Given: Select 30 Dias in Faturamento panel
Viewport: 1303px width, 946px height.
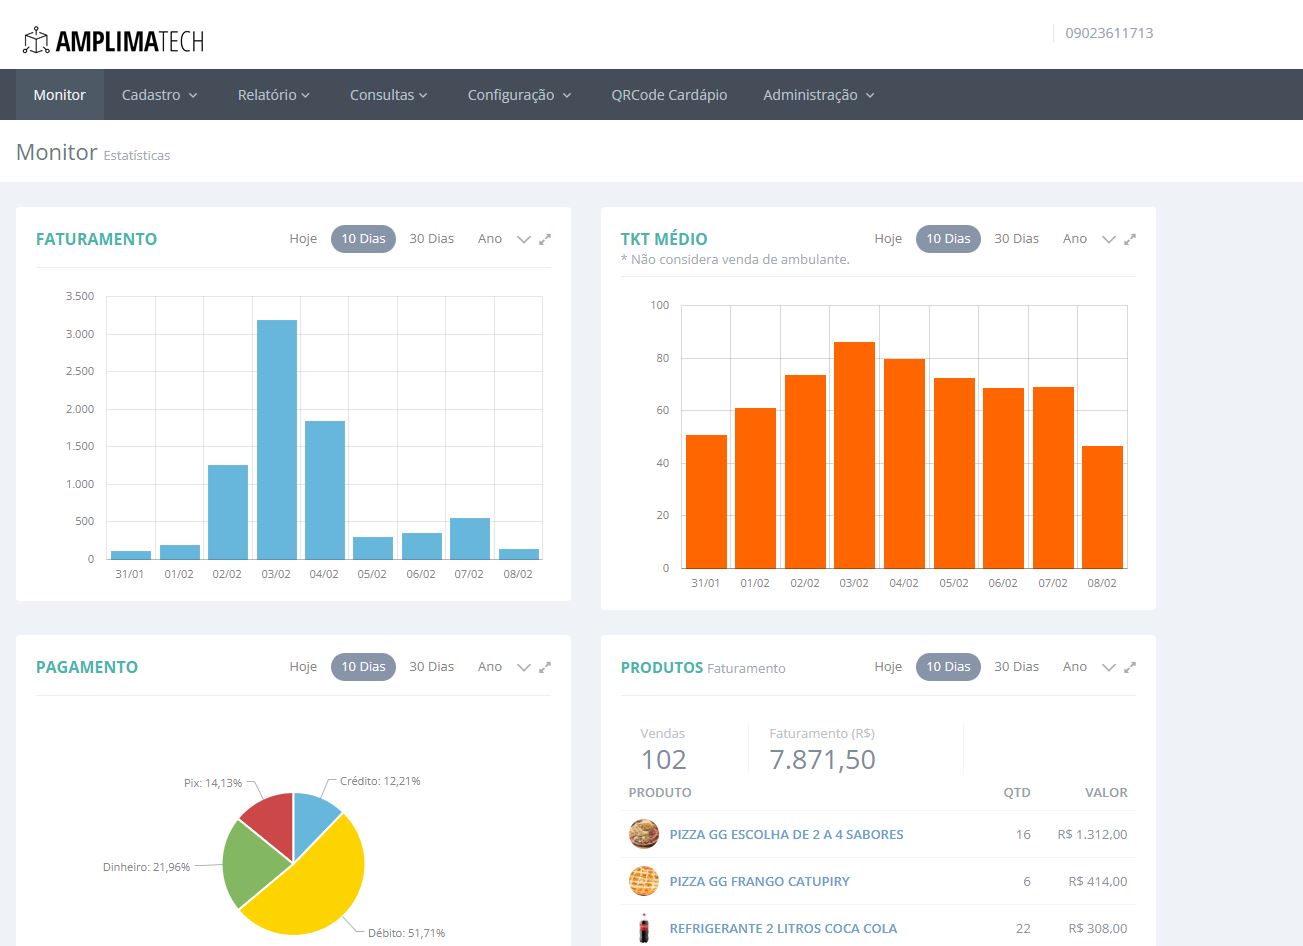Looking at the screenshot, I should [431, 239].
